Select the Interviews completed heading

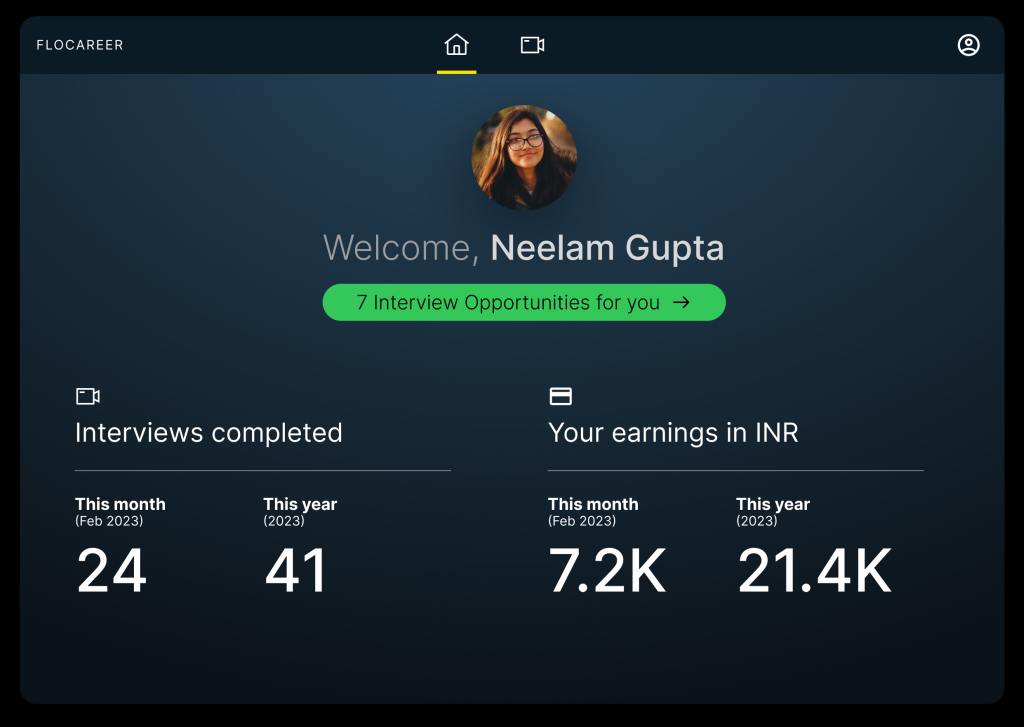point(208,432)
